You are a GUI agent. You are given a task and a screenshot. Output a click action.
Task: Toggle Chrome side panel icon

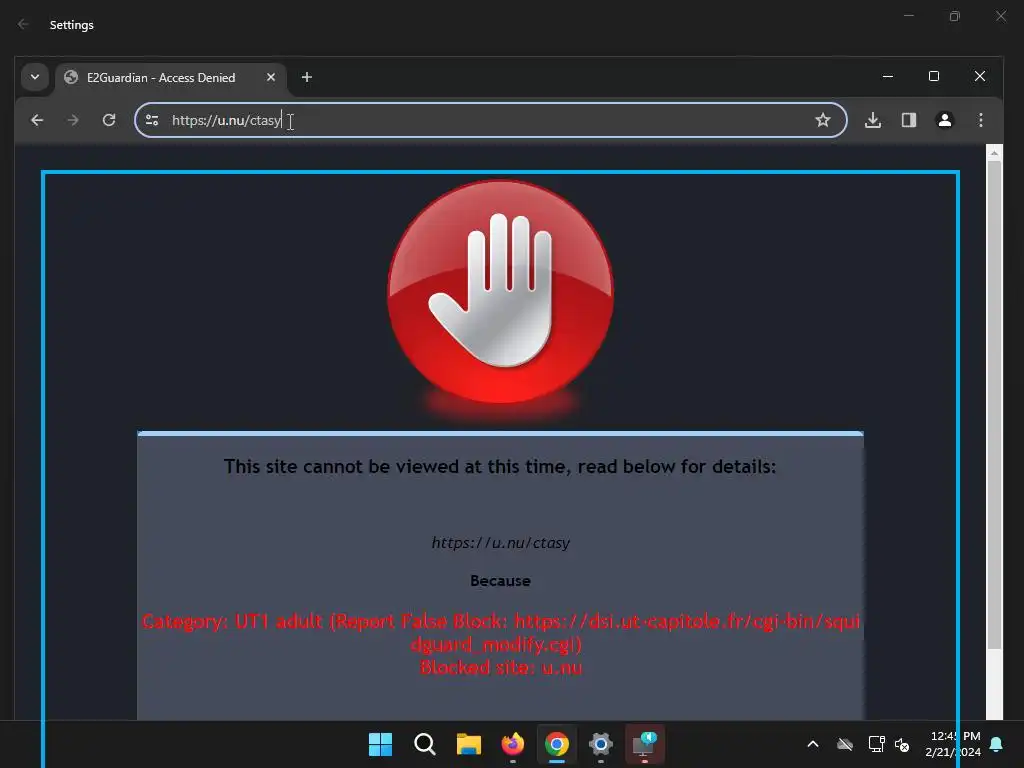pos(909,120)
